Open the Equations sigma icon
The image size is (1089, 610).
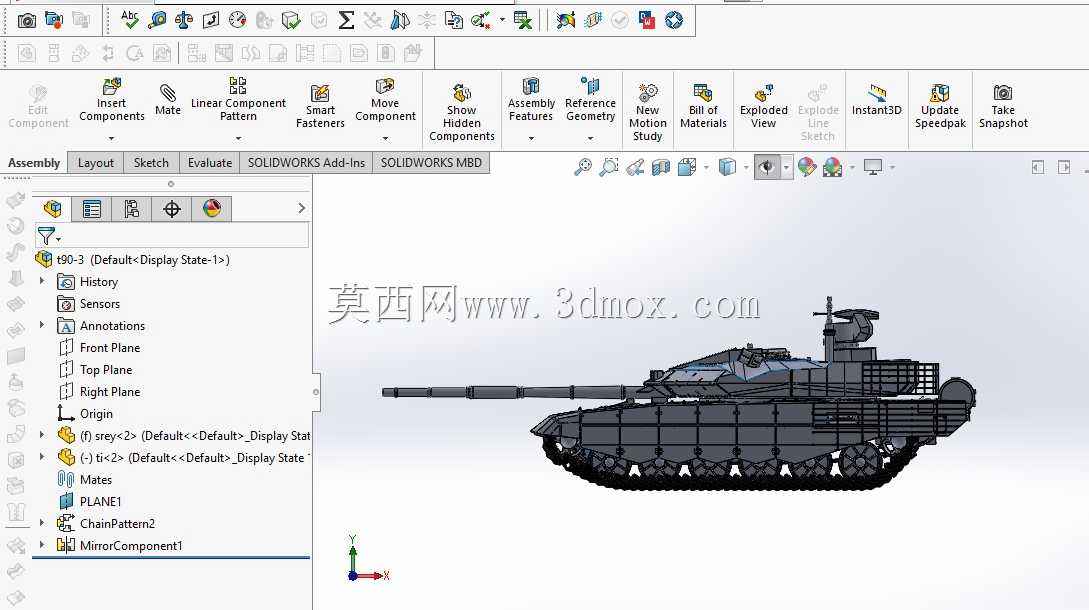(346, 21)
